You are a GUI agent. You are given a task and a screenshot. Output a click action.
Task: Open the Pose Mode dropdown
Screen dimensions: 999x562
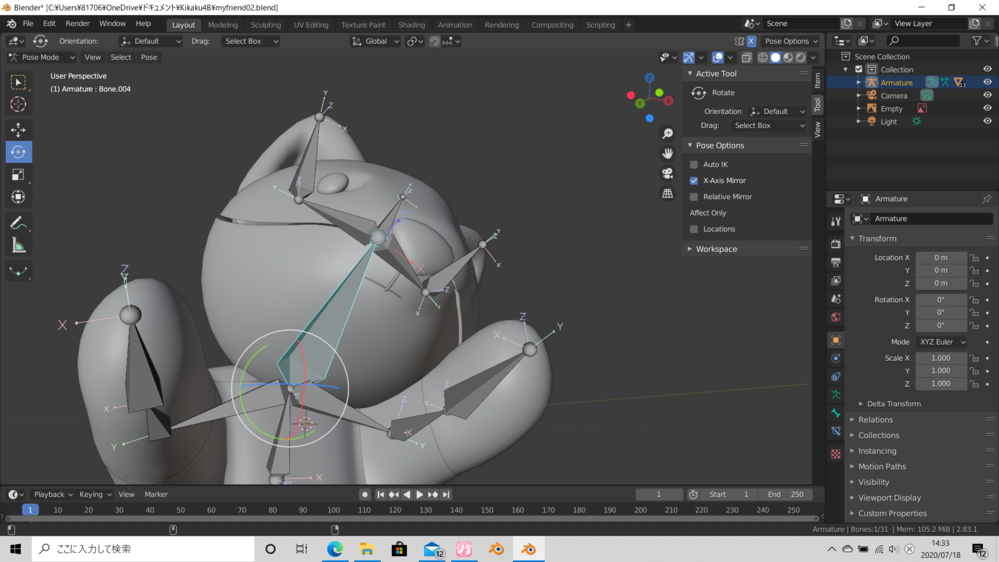pos(41,57)
